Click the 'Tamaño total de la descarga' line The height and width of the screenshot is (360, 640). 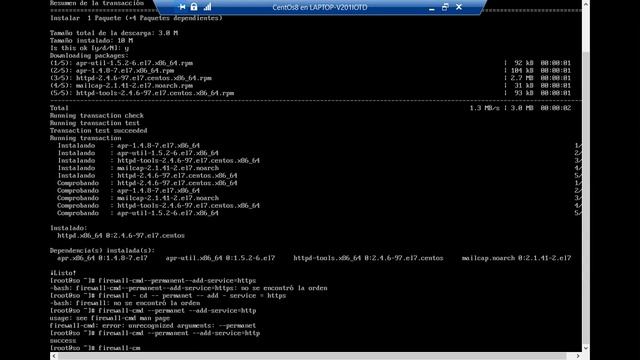click(x=114, y=33)
